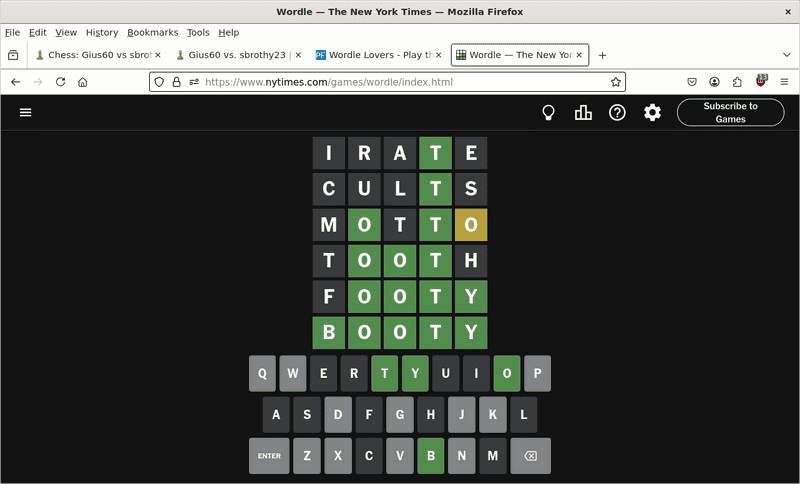
Task: Open the Tools menu
Action: coord(198,33)
